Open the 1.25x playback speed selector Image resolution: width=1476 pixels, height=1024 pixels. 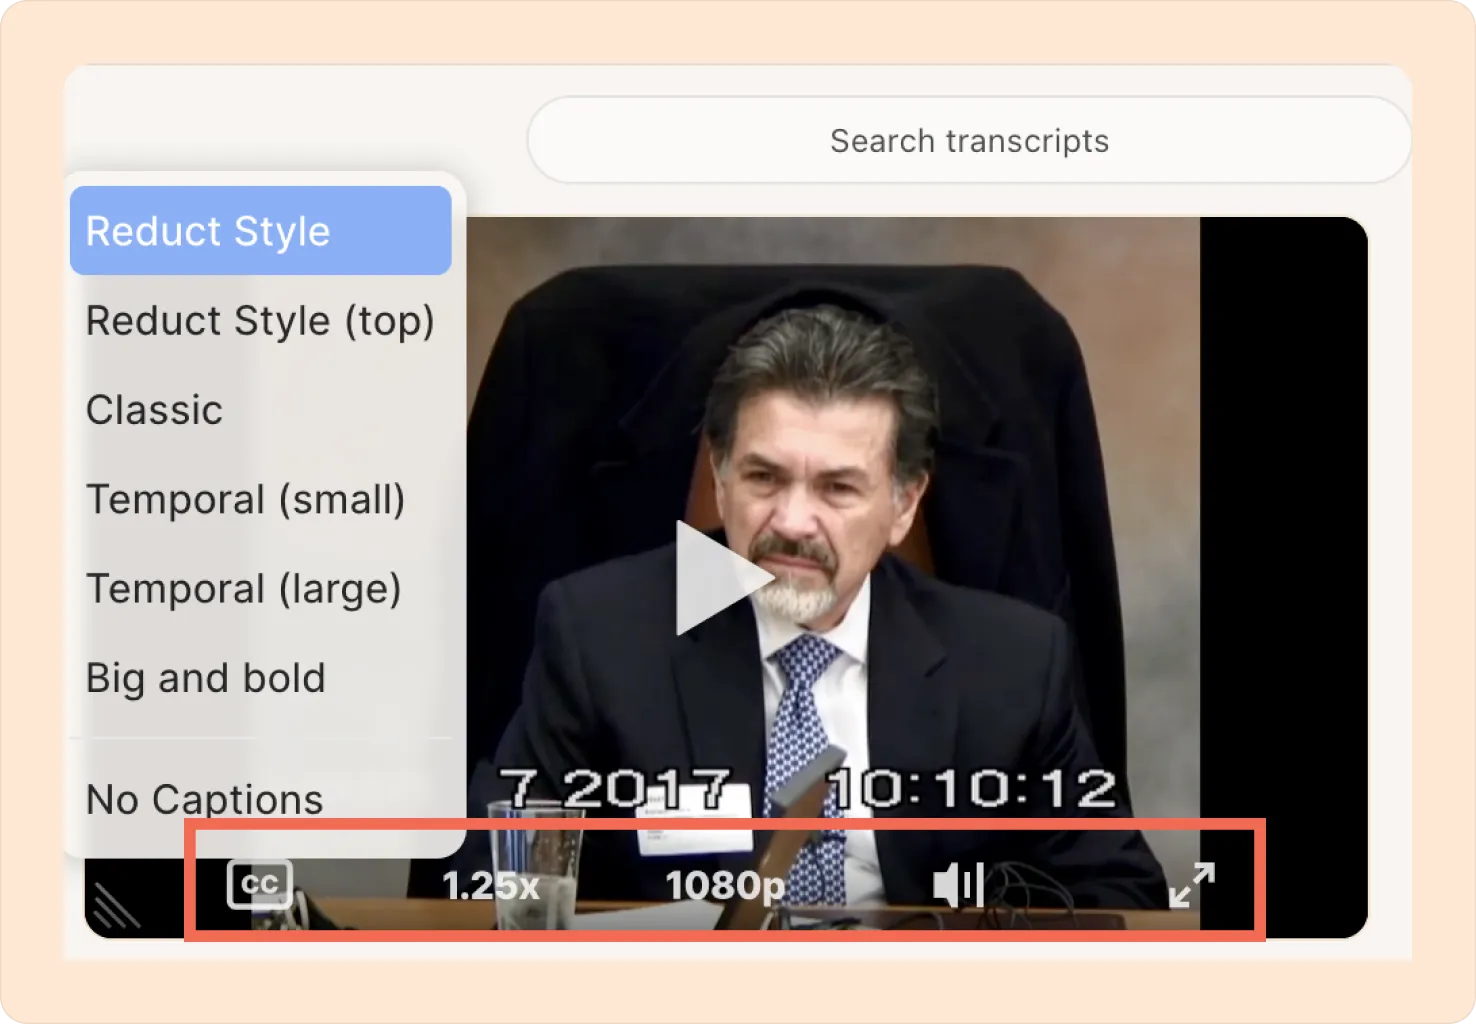[x=490, y=885]
